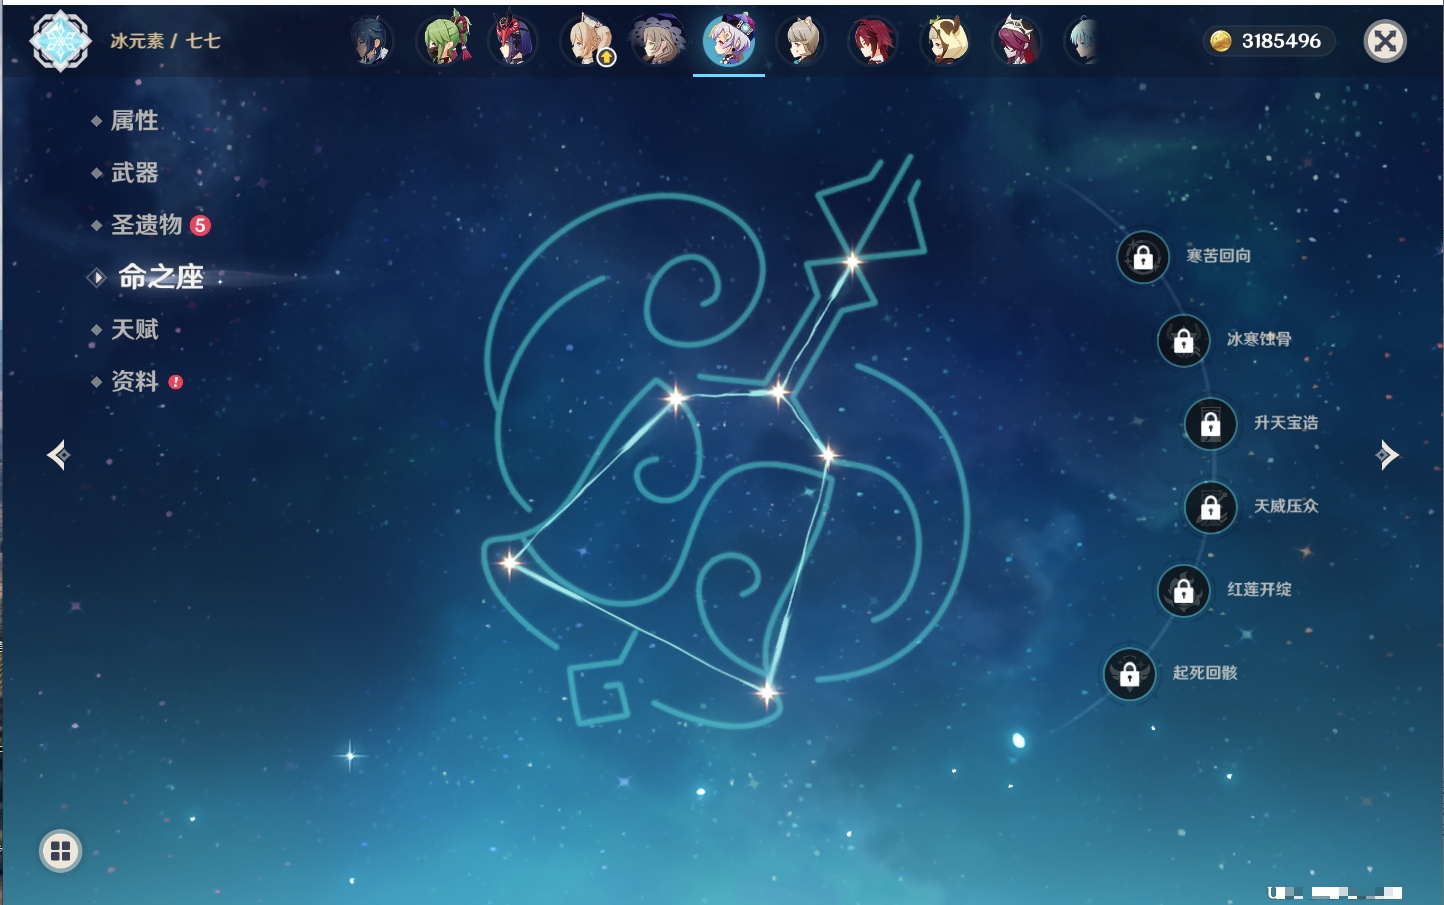Viewport: 1444px width, 905px height.
Task: Select the highlighted Qiqi portrait
Action: [730, 41]
